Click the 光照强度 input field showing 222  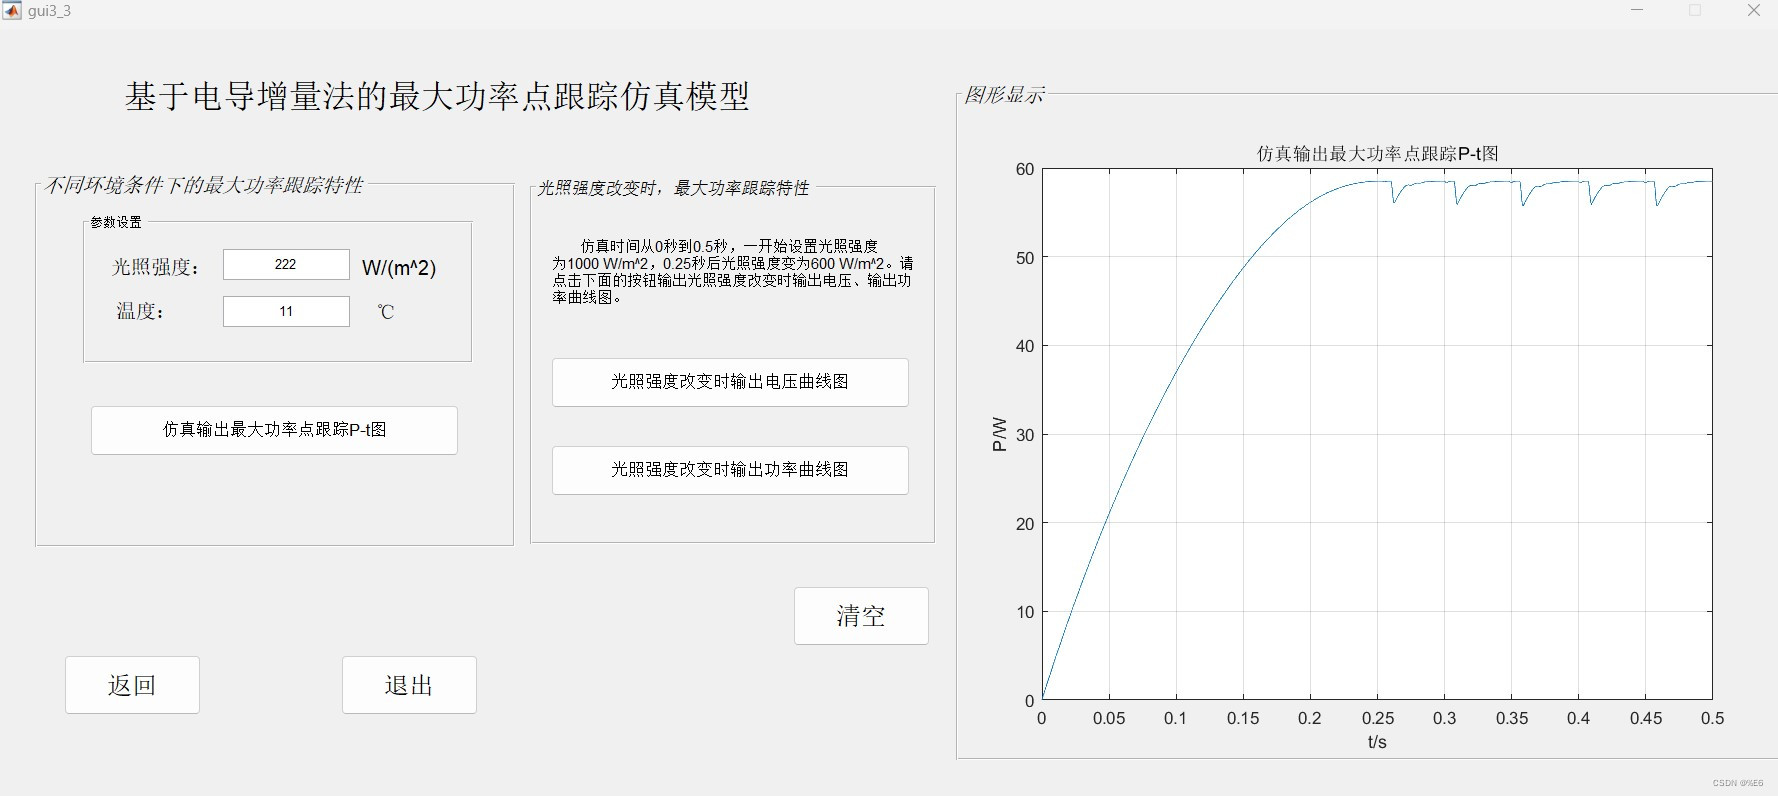(x=286, y=264)
